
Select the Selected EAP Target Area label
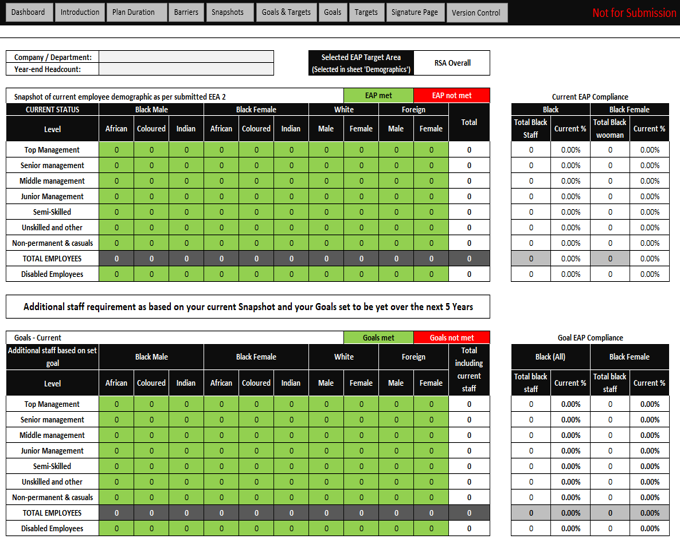360,63
